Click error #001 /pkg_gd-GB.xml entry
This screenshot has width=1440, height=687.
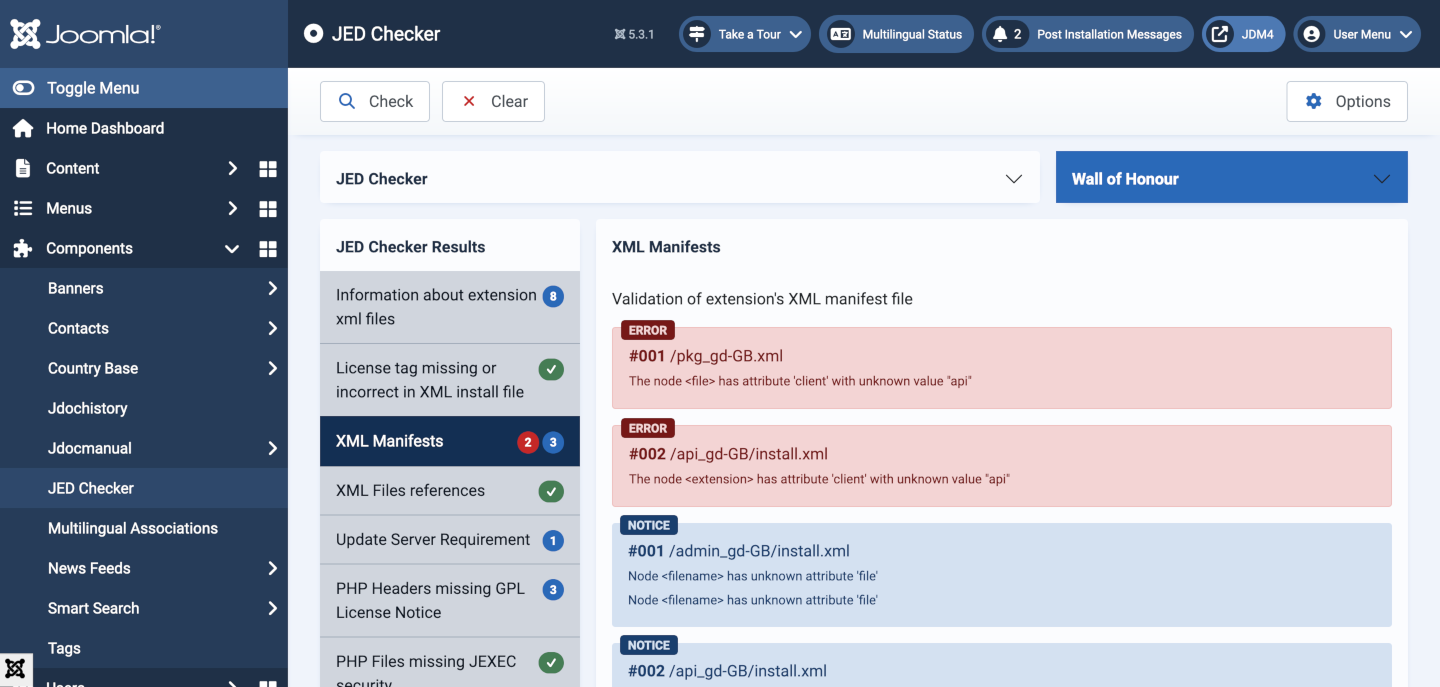(x=1002, y=367)
